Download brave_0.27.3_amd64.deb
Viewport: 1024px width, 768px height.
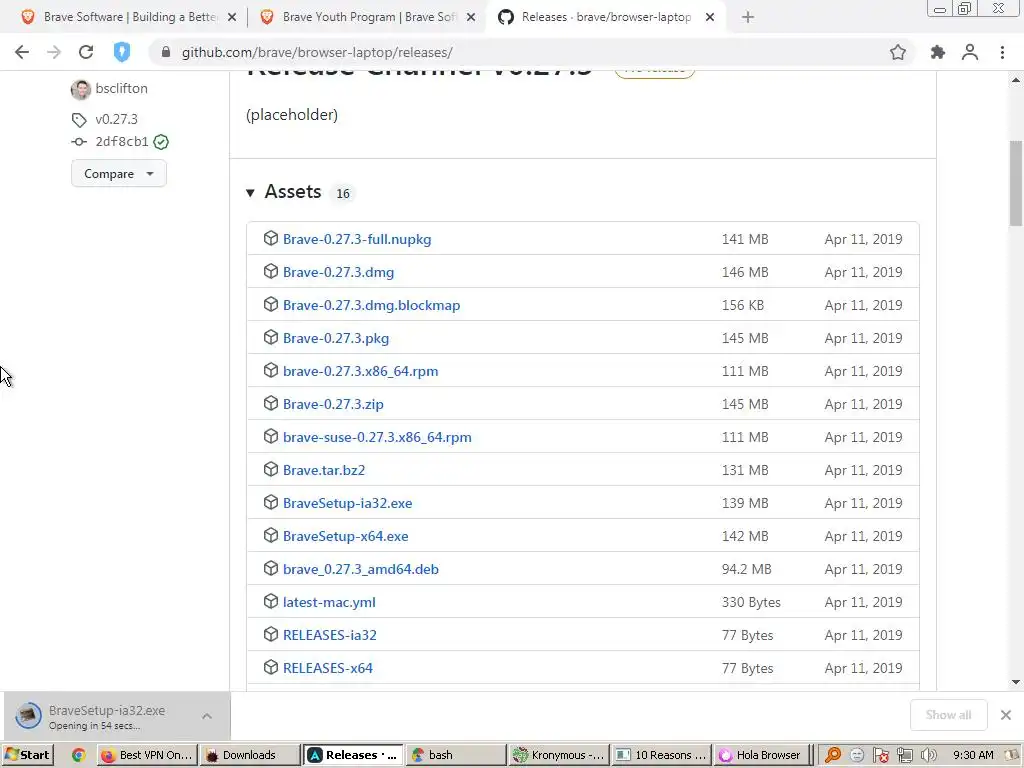pos(360,569)
